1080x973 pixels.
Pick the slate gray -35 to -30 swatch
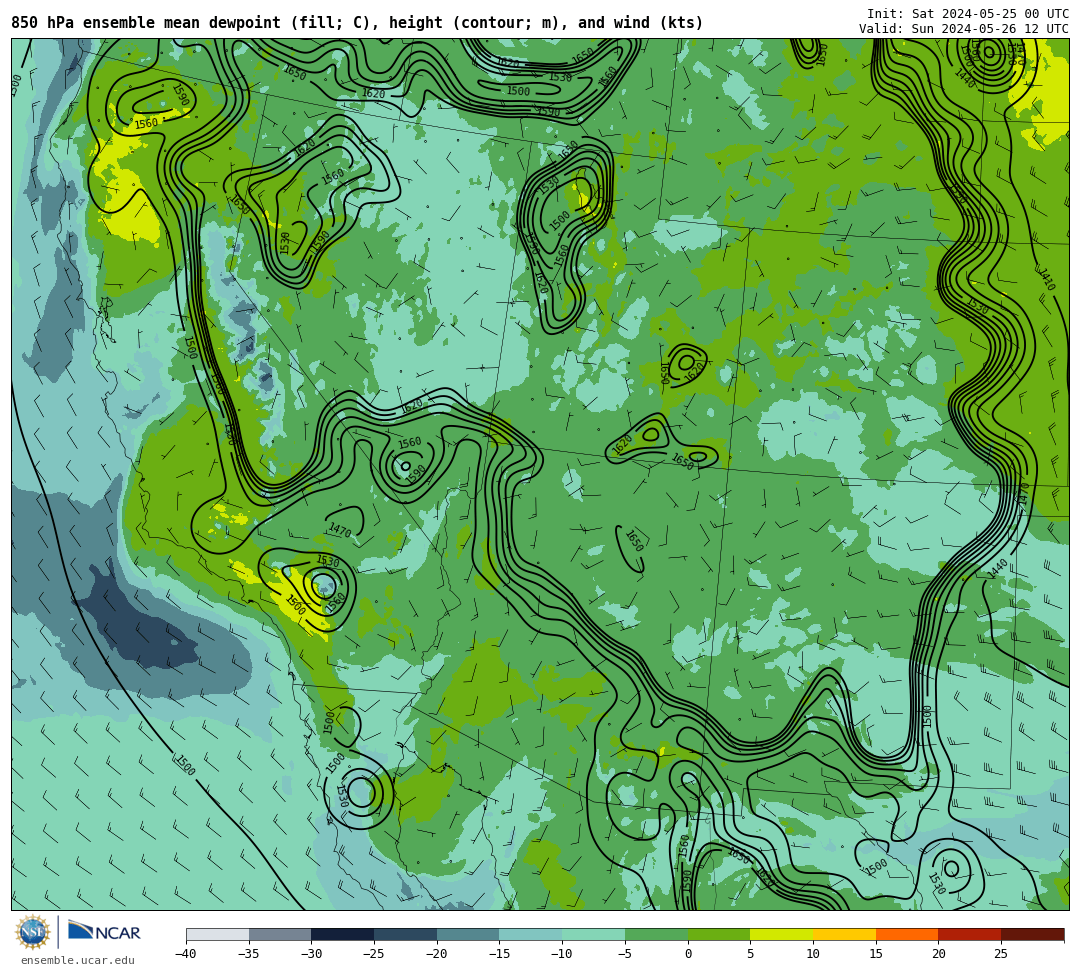pyautogui.click(x=280, y=934)
